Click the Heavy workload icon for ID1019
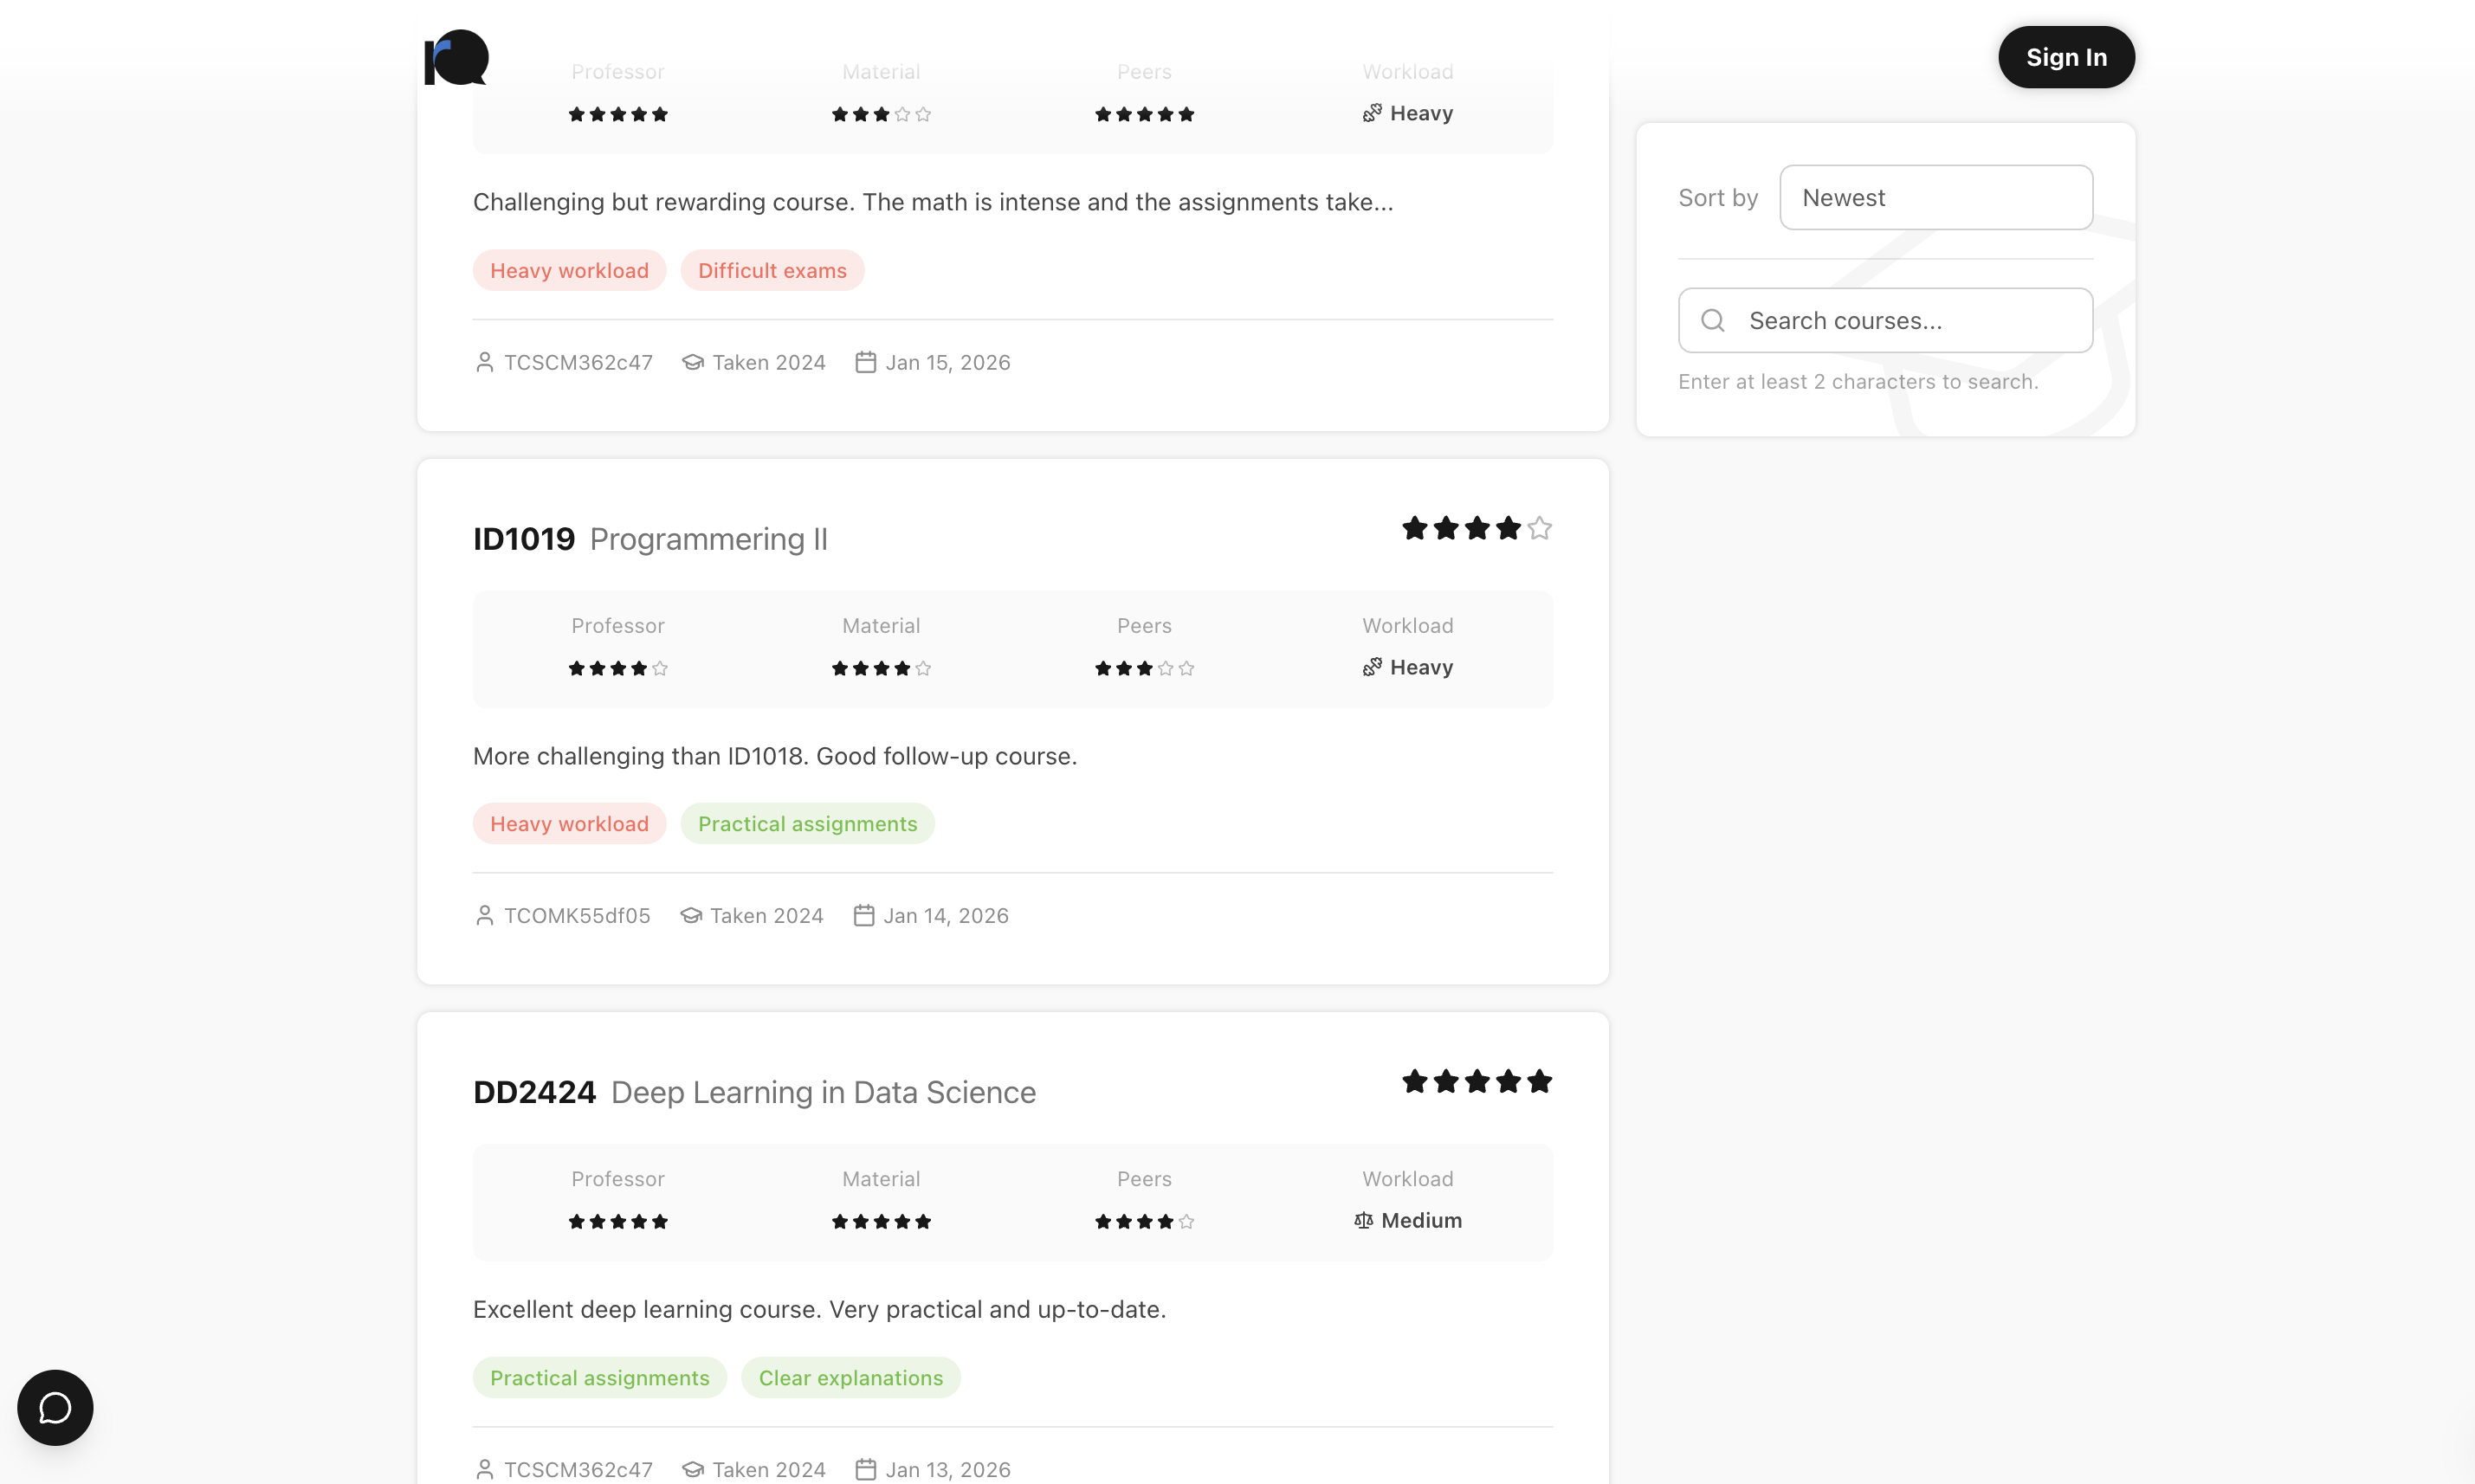 point(1372,667)
